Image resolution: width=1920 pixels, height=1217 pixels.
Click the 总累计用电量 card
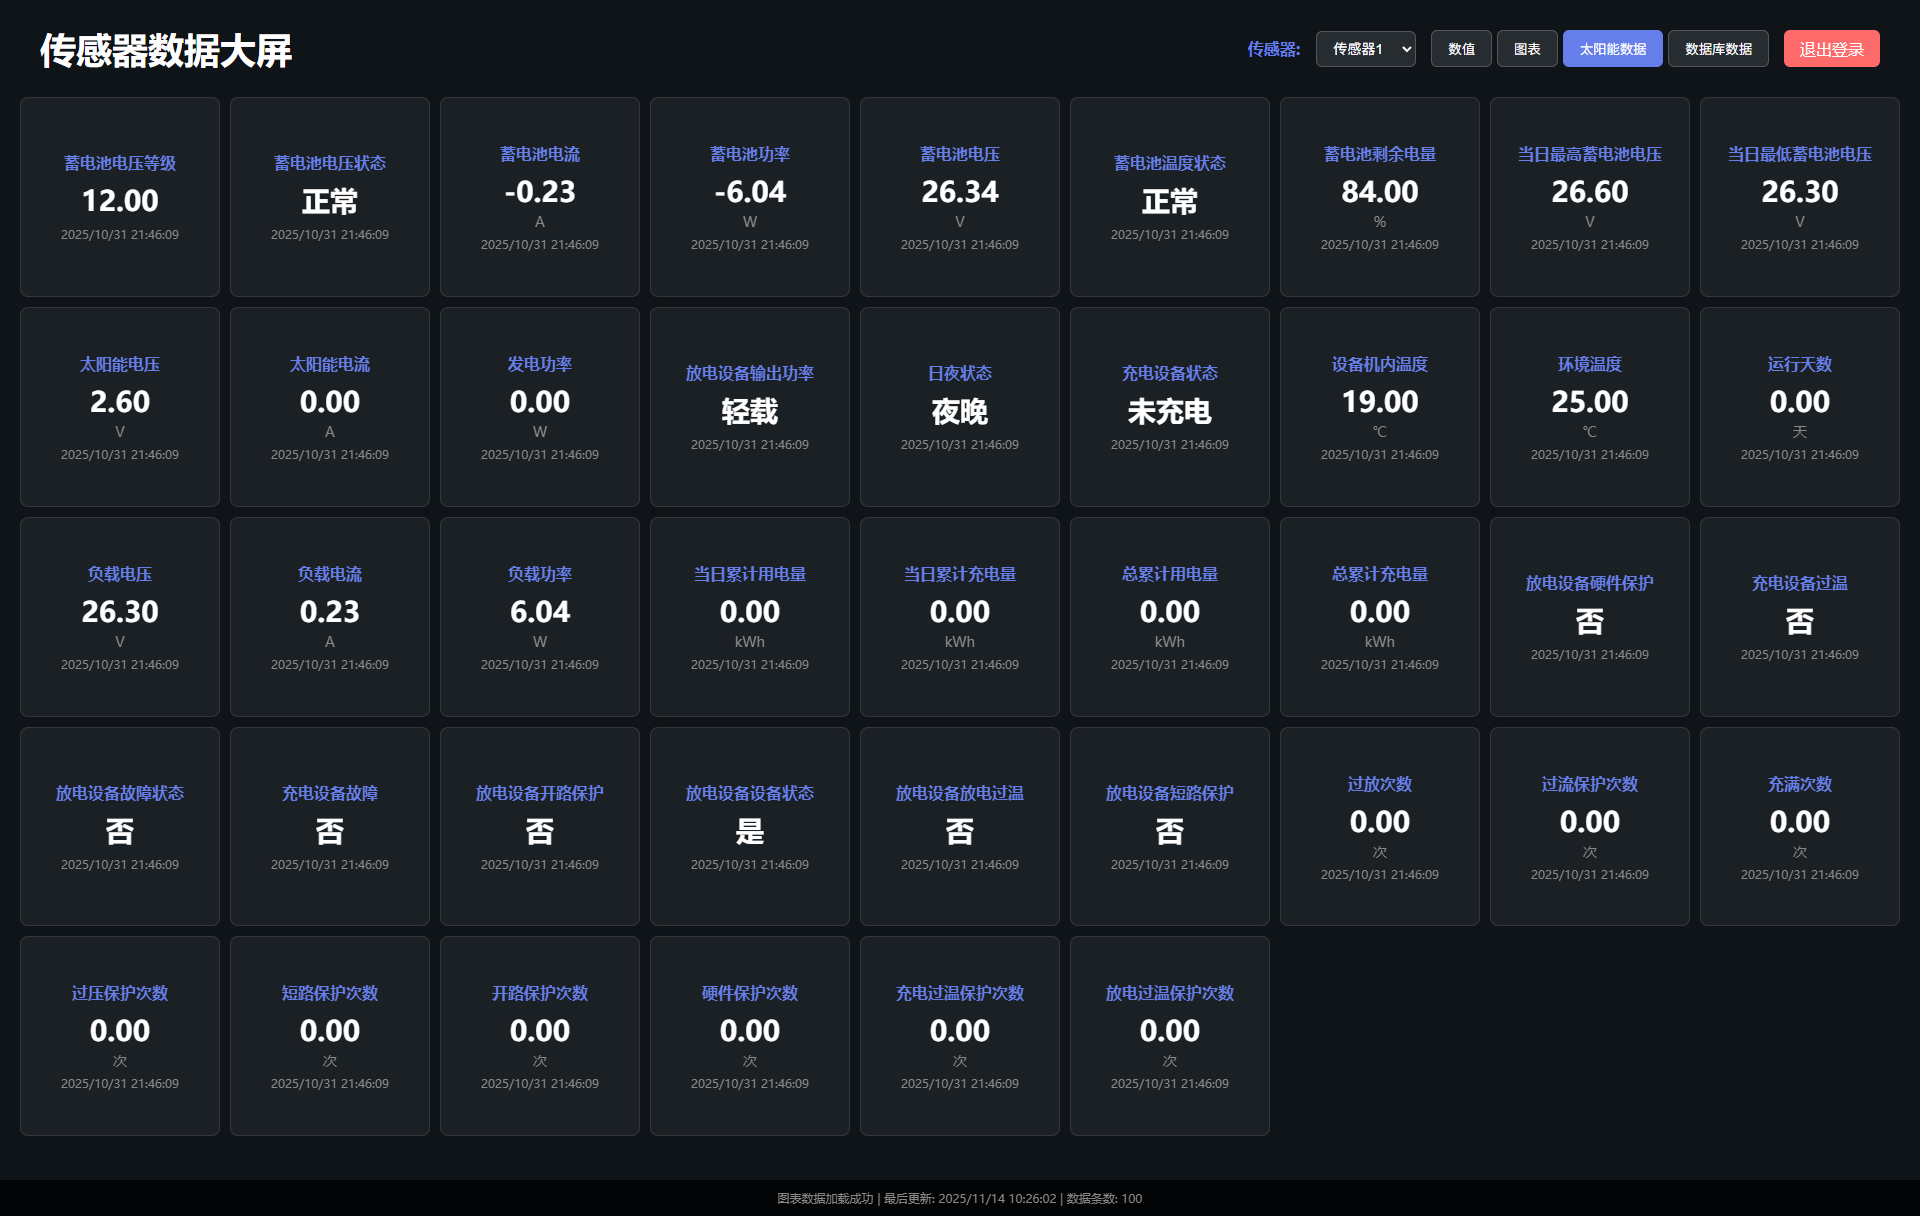[x=1170, y=617]
